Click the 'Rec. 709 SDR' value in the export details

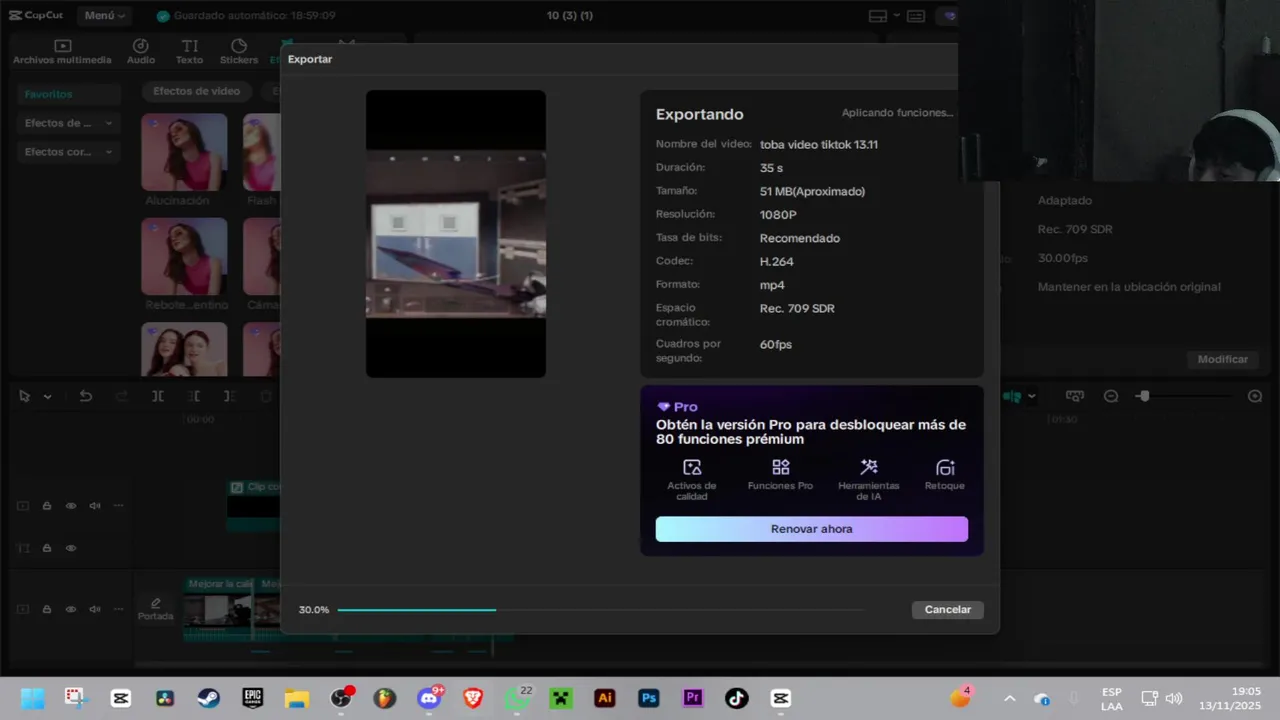[x=797, y=308]
